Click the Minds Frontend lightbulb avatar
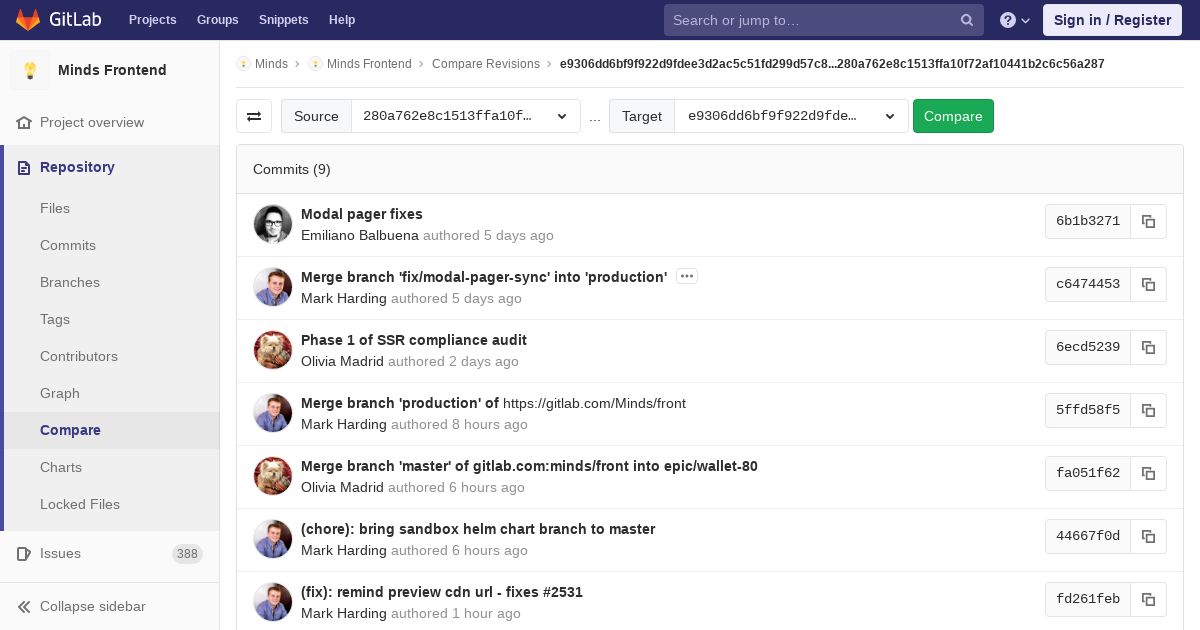 click(x=30, y=70)
